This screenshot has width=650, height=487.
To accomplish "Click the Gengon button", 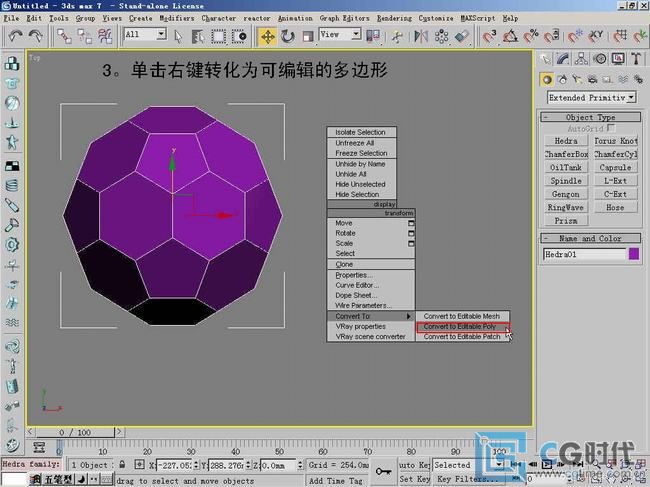I will tap(566, 194).
